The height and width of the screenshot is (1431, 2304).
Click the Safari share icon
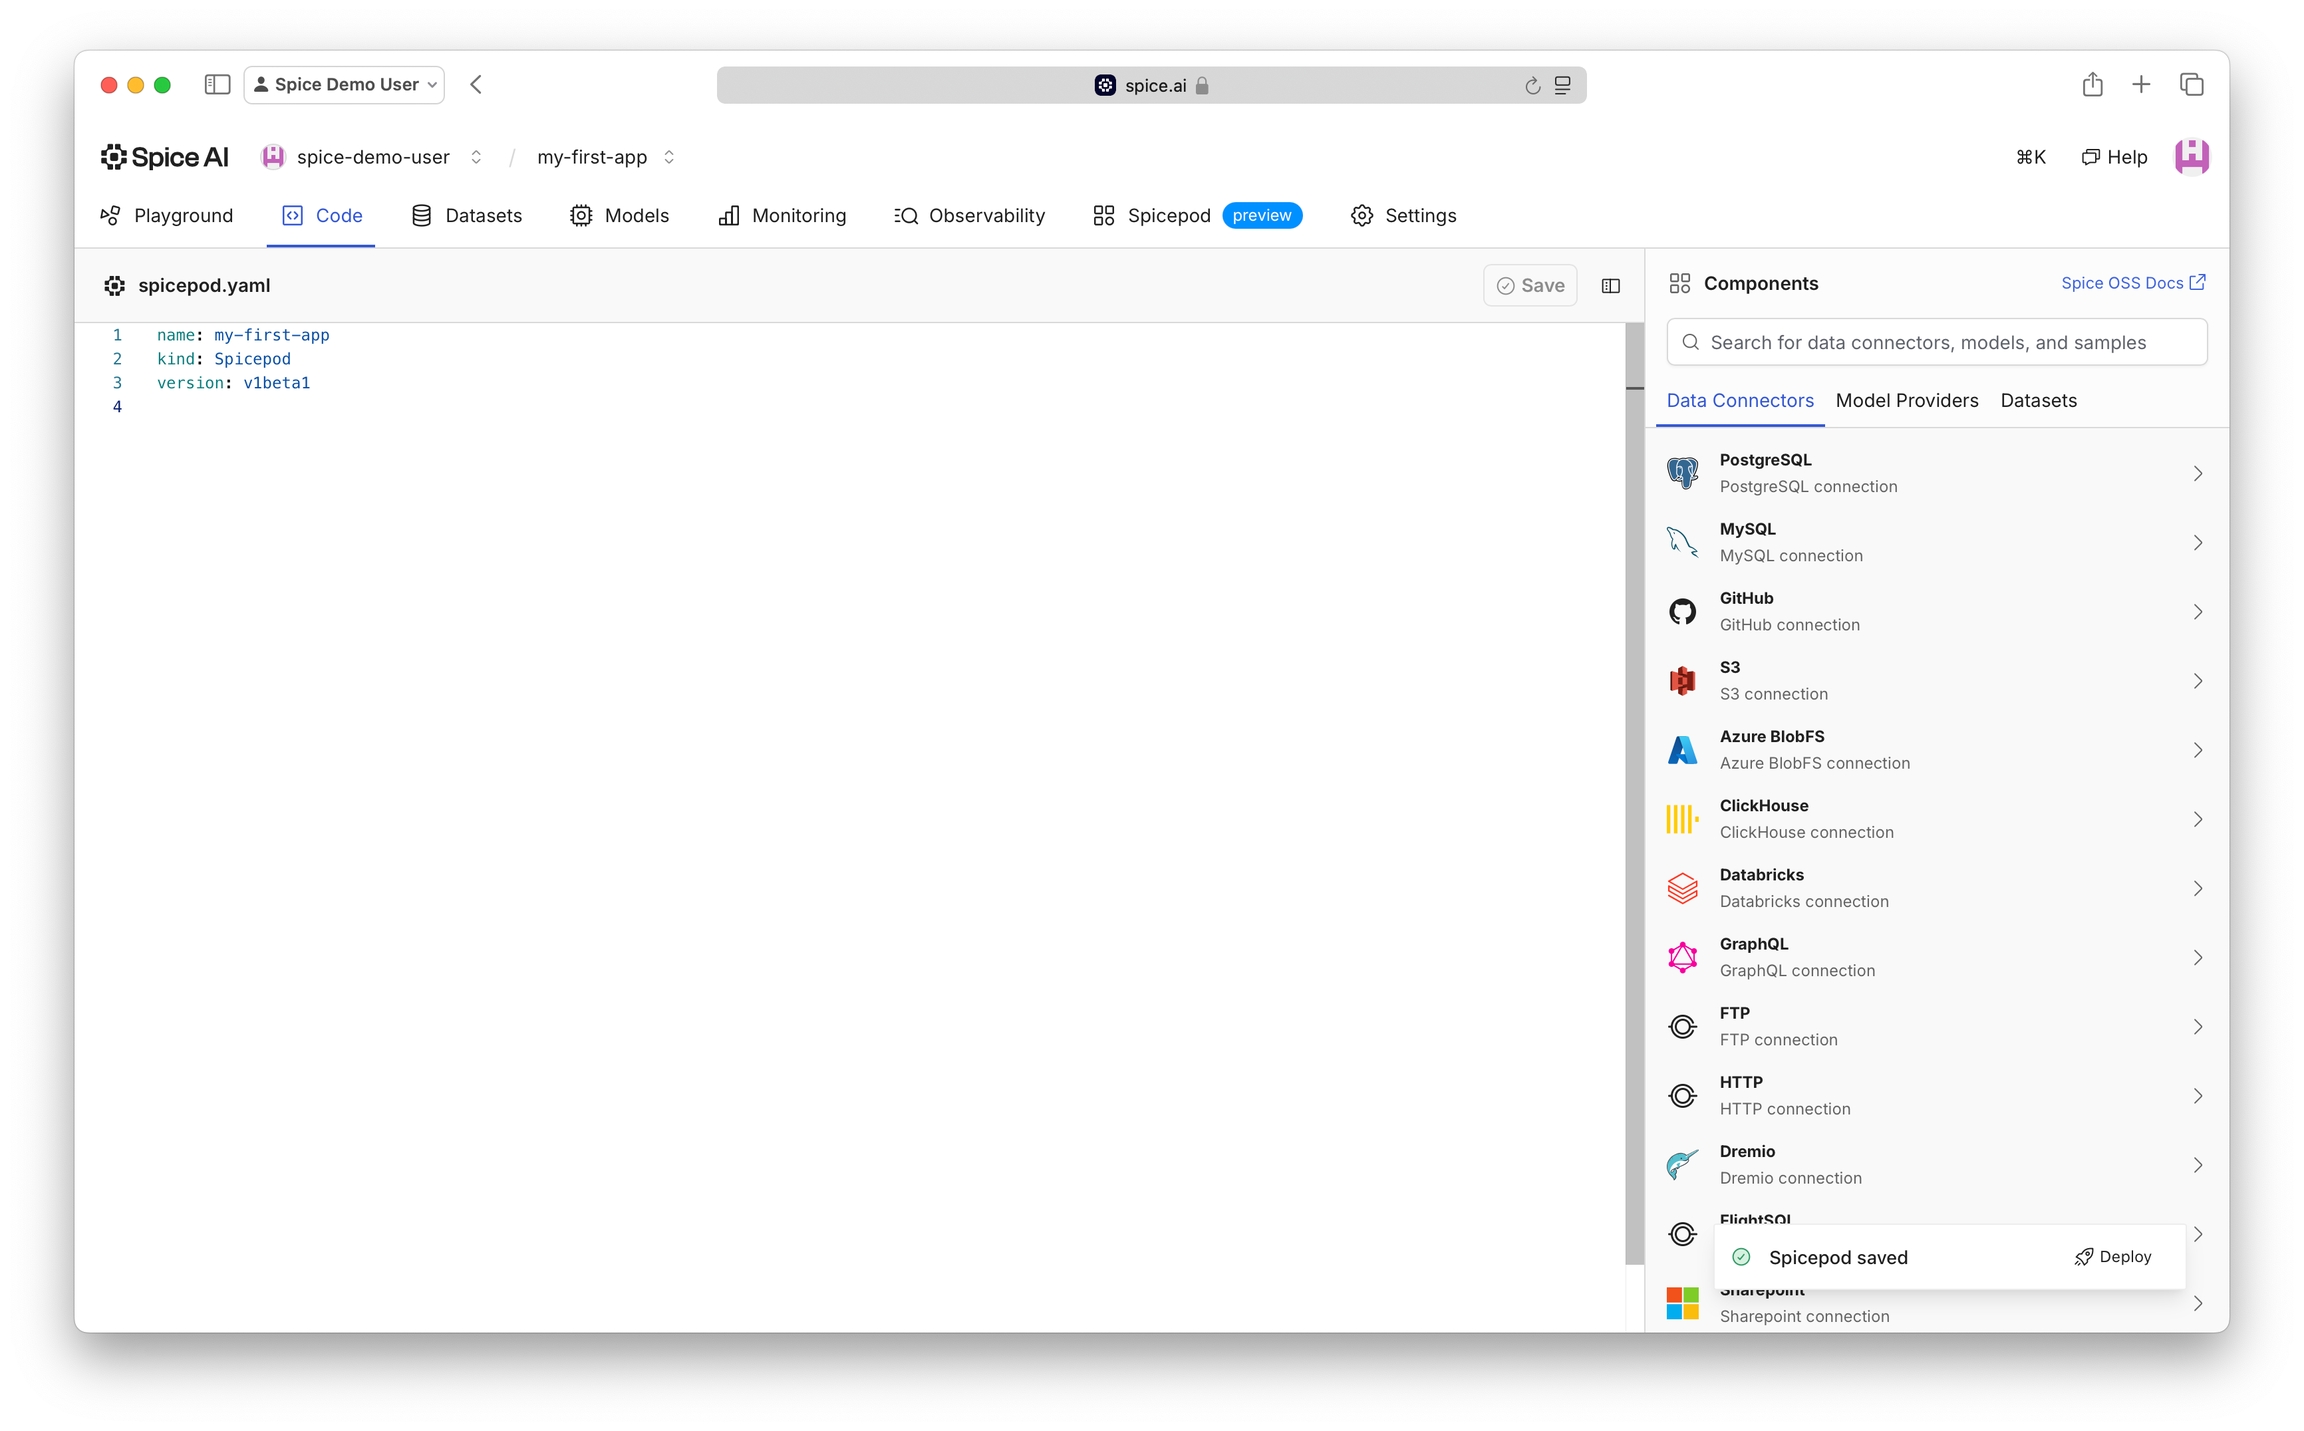coord(2092,85)
